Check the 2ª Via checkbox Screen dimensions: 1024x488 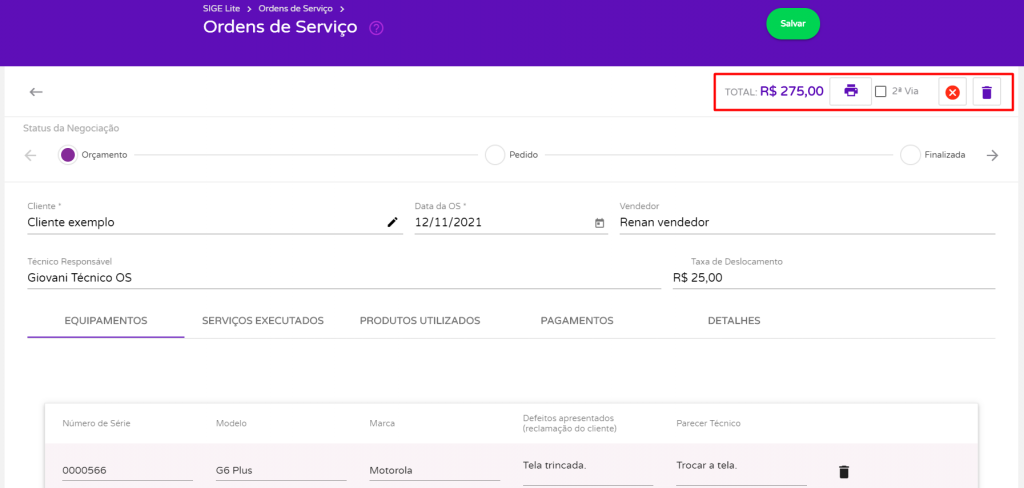click(x=880, y=91)
